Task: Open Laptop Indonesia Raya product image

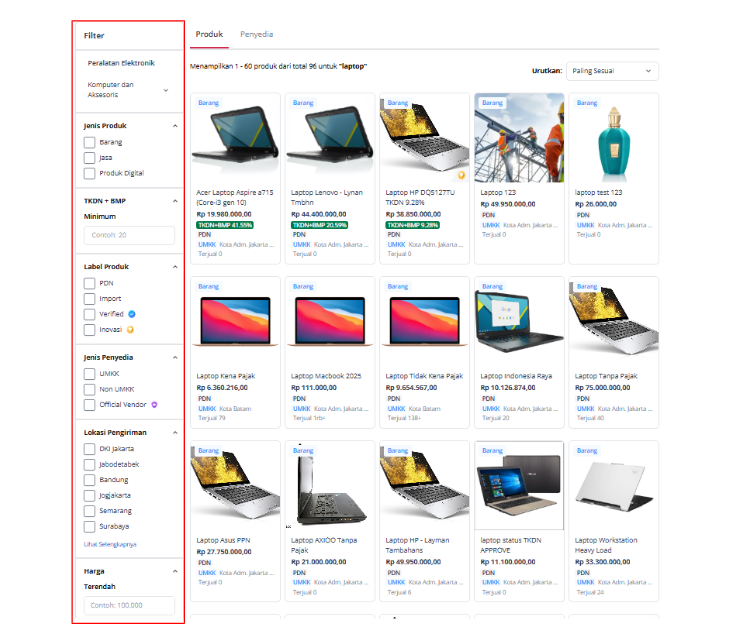Action: 519,321
